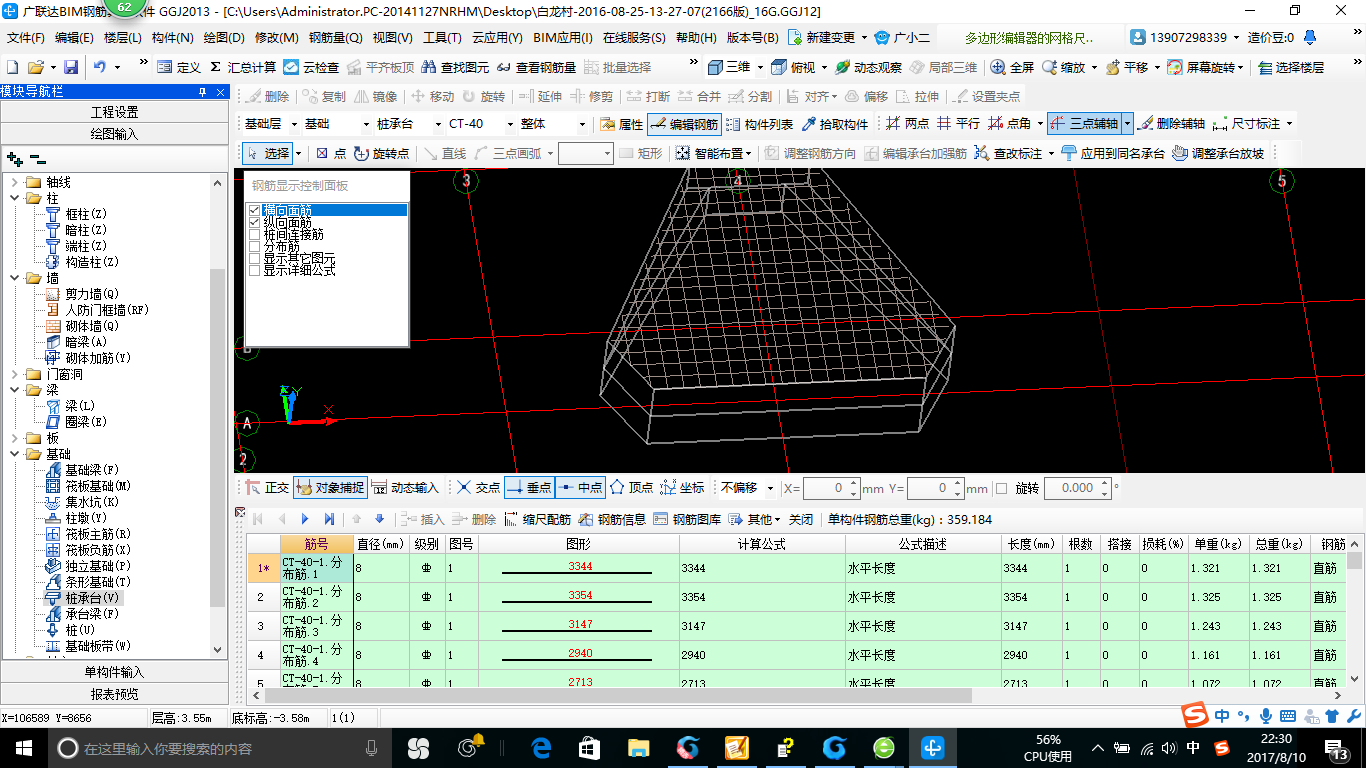Open the 文件(F) menu

26,38
